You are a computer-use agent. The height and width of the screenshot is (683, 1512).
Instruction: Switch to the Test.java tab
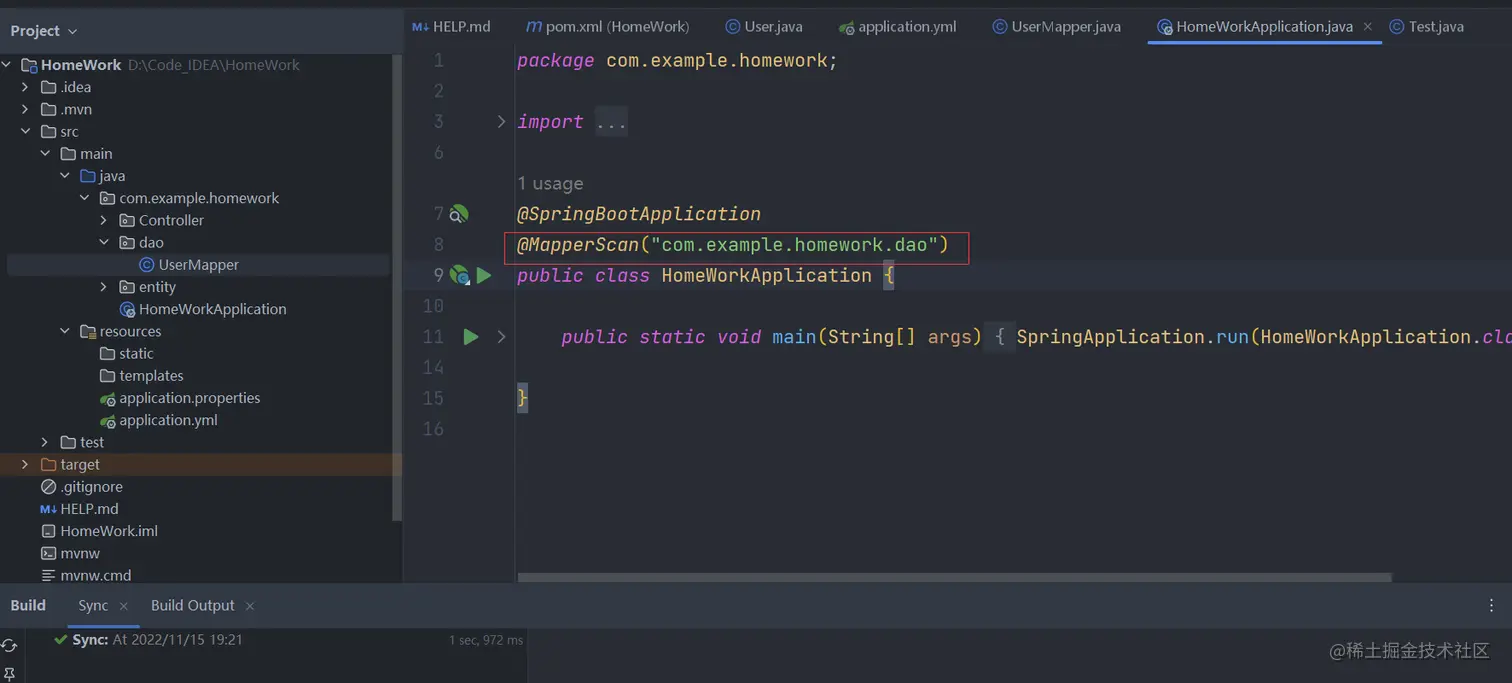tap(1426, 27)
